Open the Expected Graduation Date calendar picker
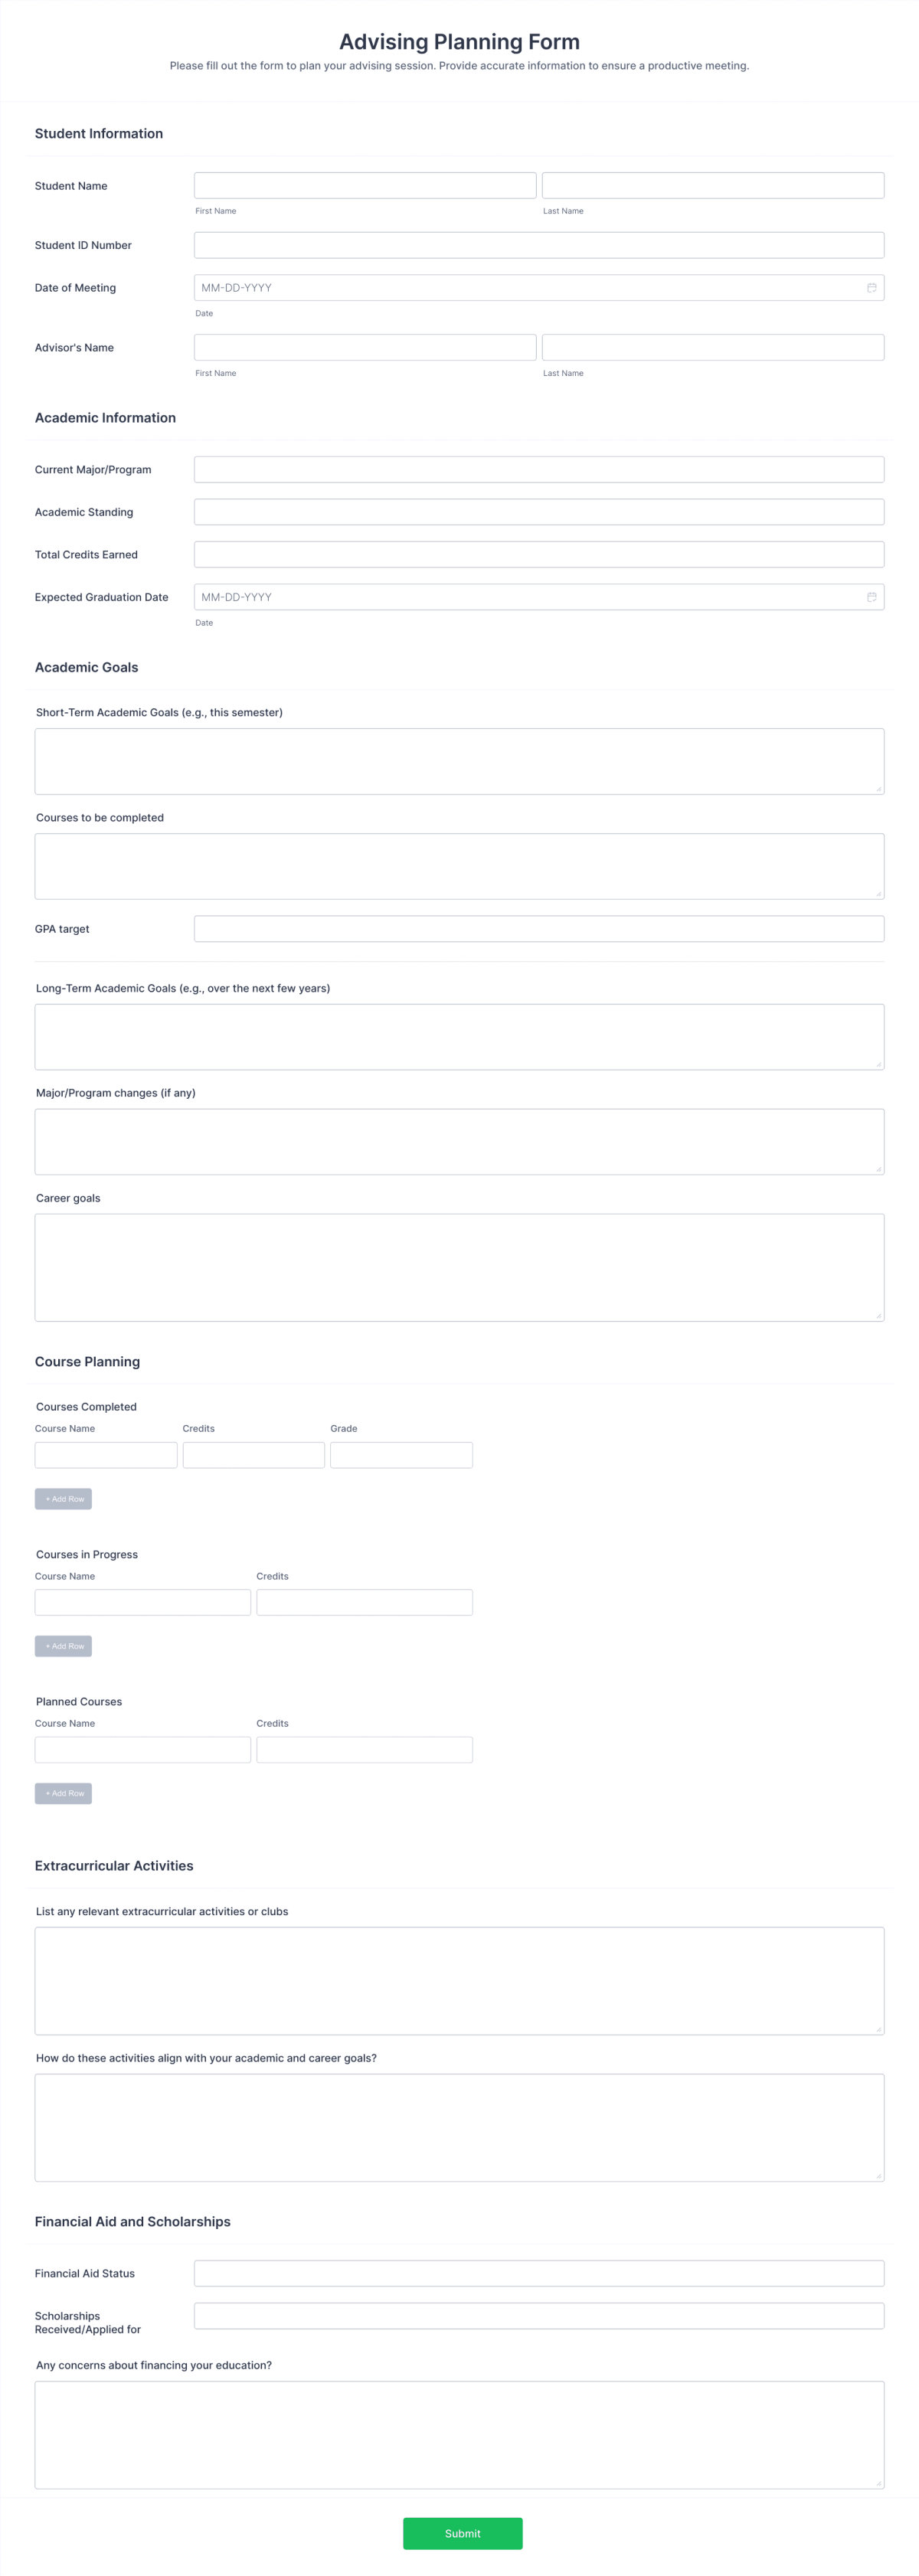 click(869, 597)
